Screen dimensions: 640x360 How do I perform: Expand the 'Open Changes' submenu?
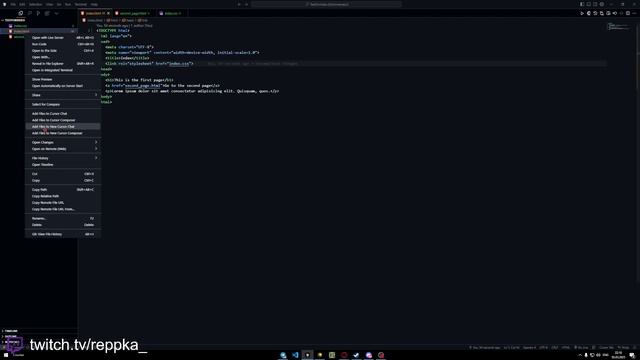[x=63, y=142]
